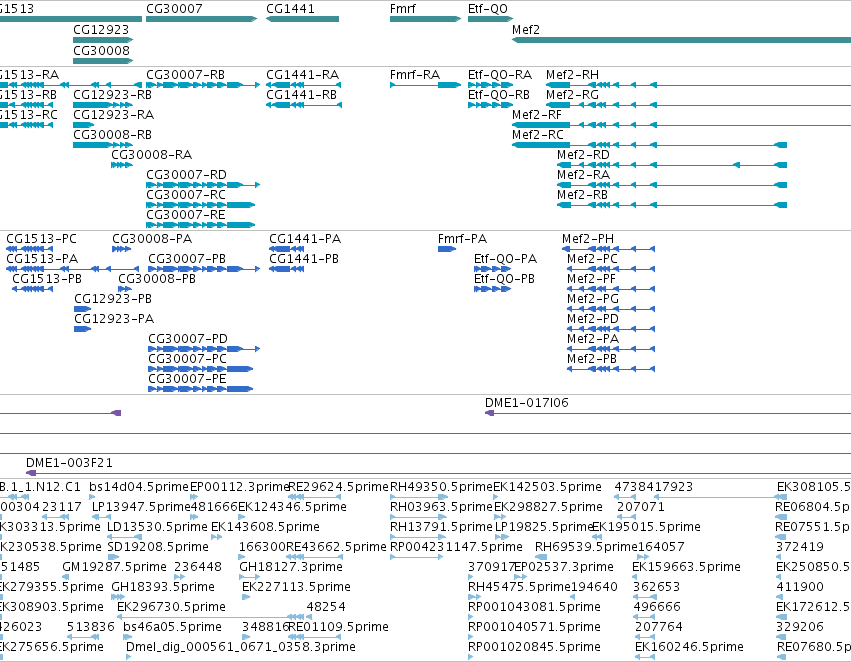Viewport: 851px width, 662px height.
Task: Select transcript Mef2-RH
Action: point(572,75)
